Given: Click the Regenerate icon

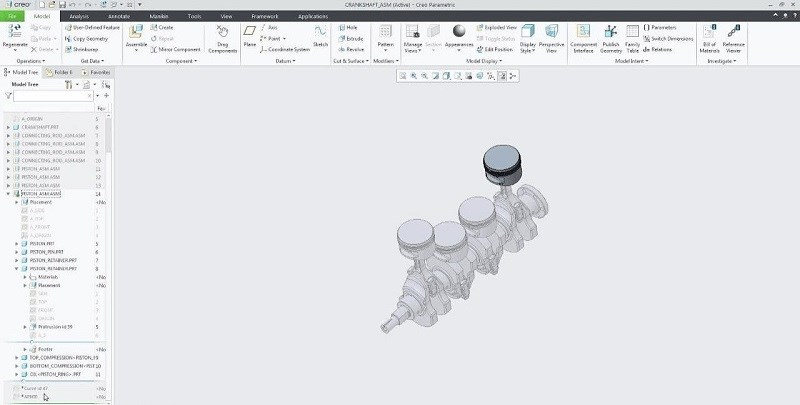Looking at the screenshot, I should pos(15,36).
